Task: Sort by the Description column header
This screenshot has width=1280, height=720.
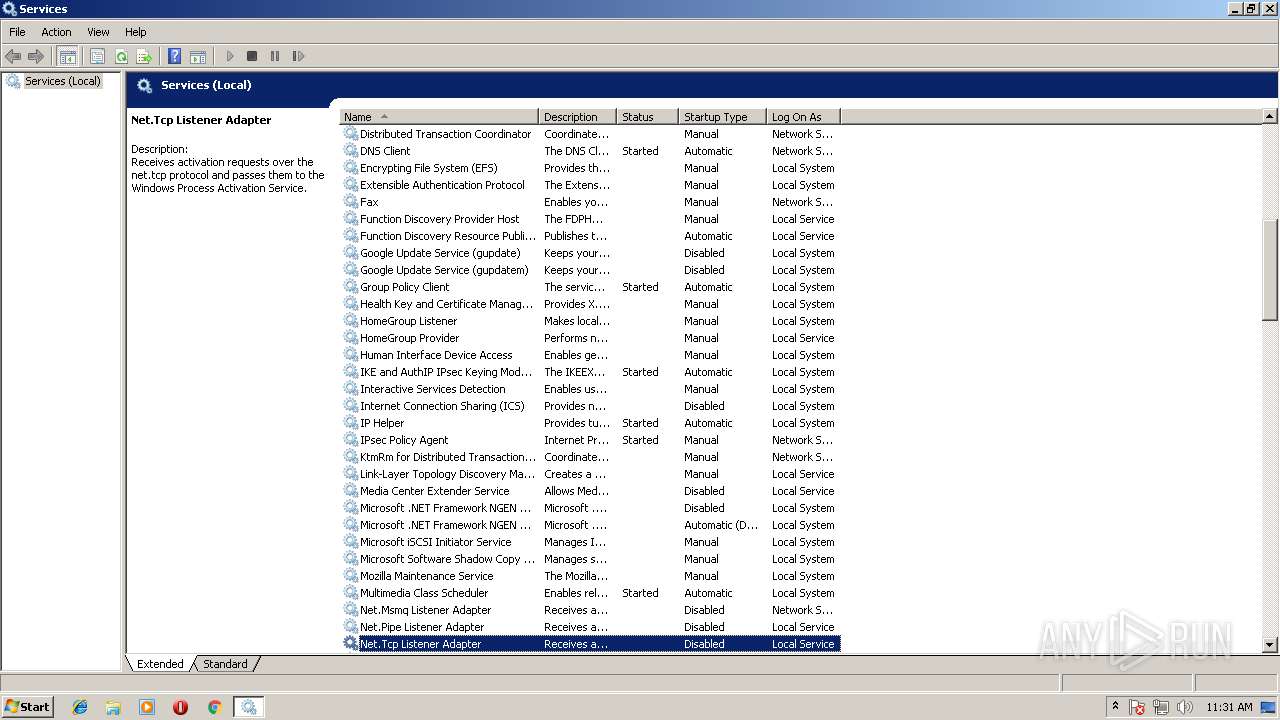Action: coord(577,117)
